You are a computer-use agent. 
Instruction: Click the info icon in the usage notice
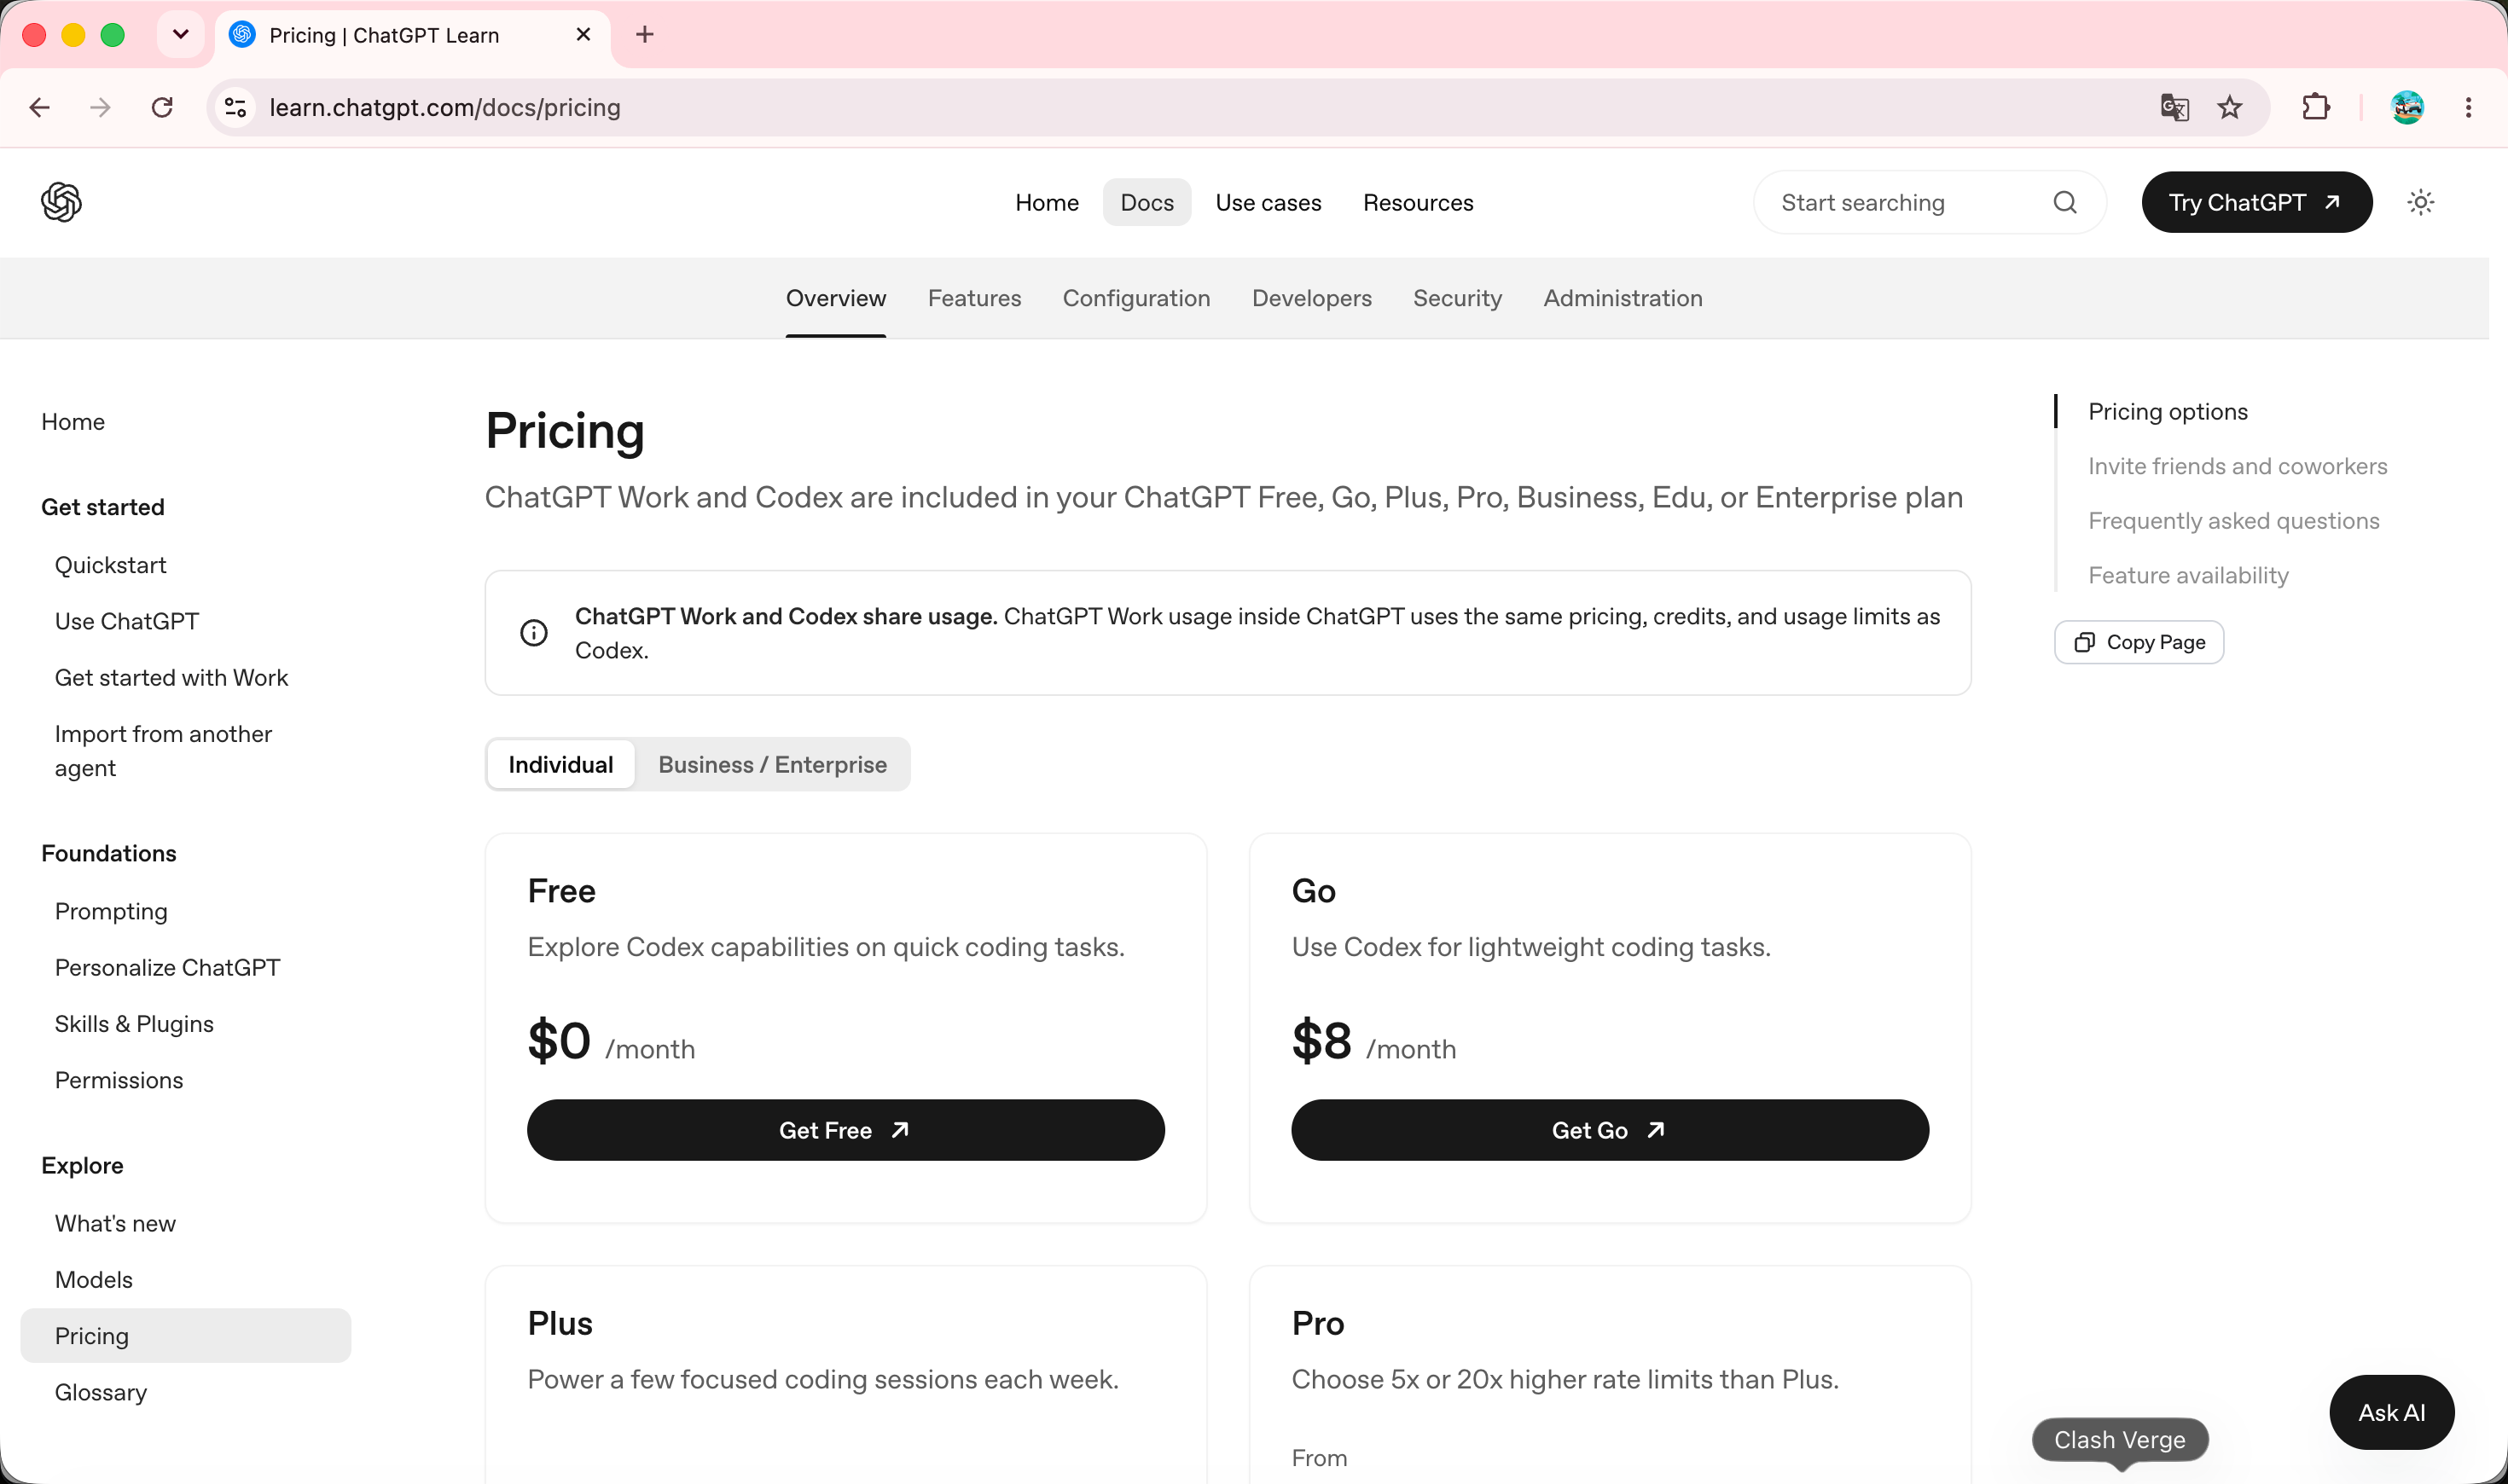point(534,633)
